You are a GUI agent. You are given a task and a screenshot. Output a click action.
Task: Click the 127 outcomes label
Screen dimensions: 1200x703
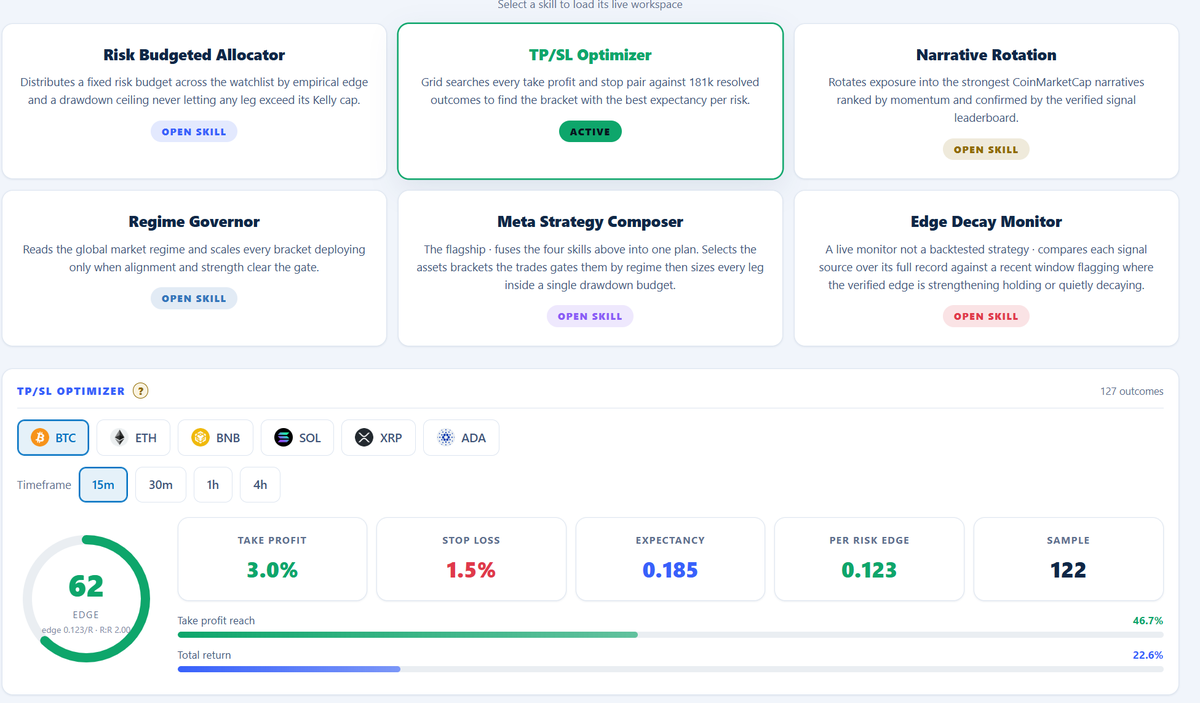point(1132,391)
